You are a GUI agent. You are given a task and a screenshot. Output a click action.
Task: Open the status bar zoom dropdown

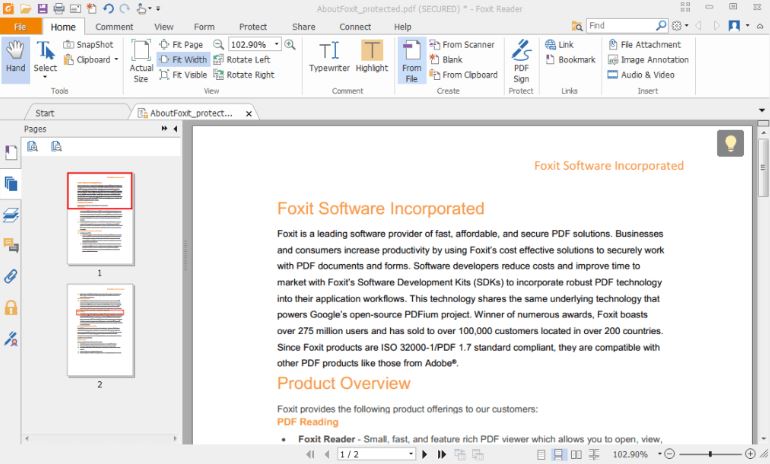pyautogui.click(x=660, y=454)
